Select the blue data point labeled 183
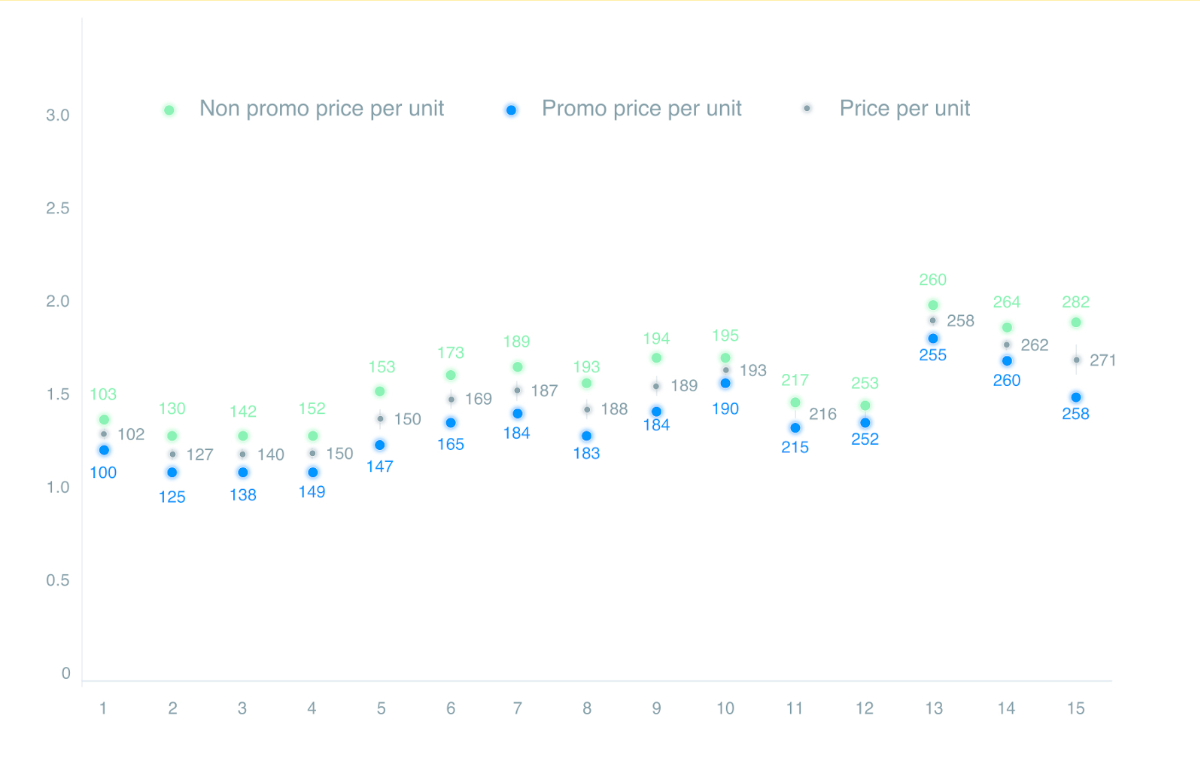 [x=586, y=436]
